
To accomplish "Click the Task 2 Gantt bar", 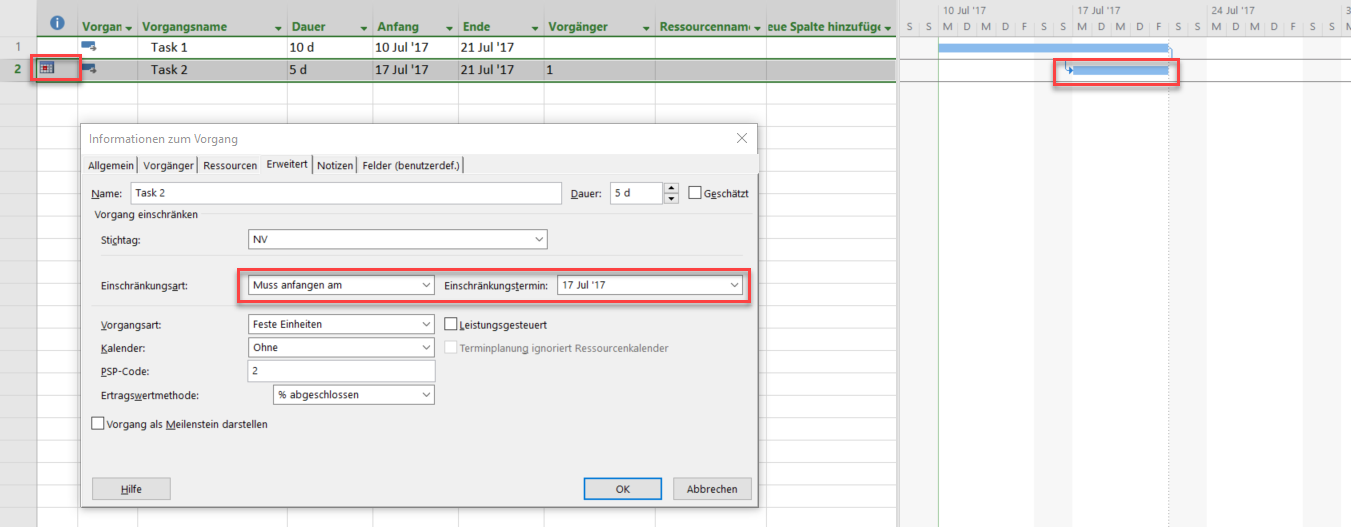I will (1120, 70).
